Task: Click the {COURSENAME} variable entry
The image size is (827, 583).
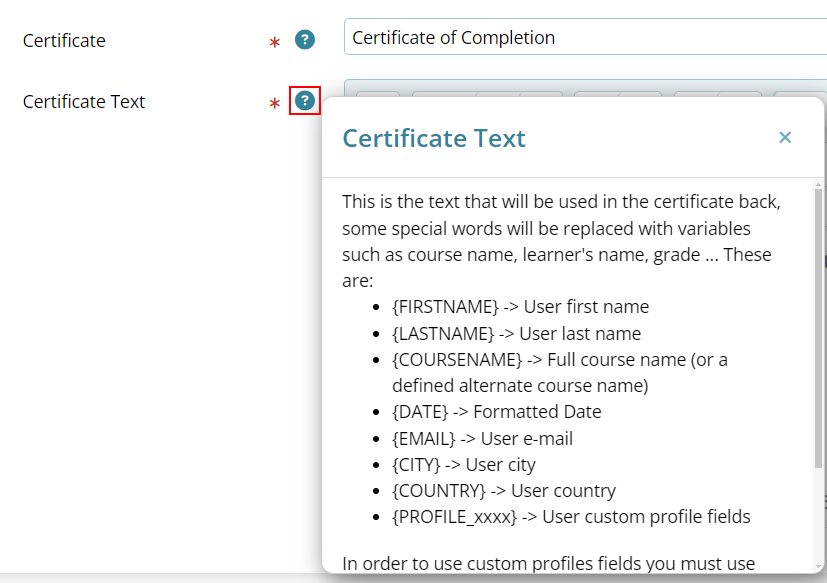Action: pyautogui.click(x=560, y=372)
